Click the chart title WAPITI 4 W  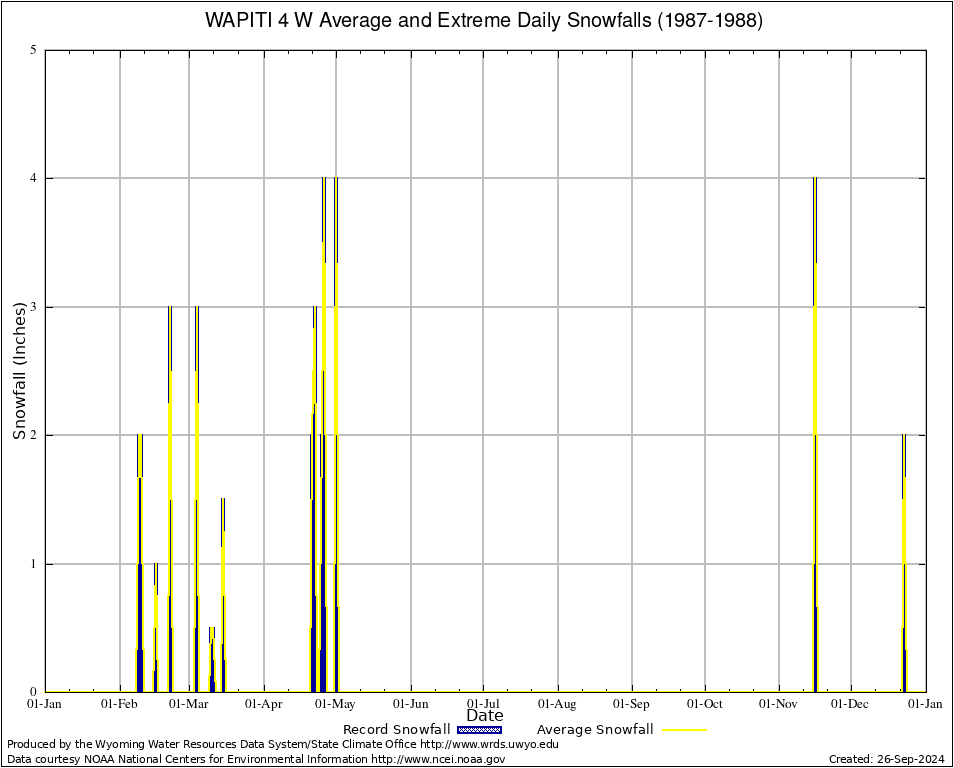pyautogui.click(x=483, y=20)
